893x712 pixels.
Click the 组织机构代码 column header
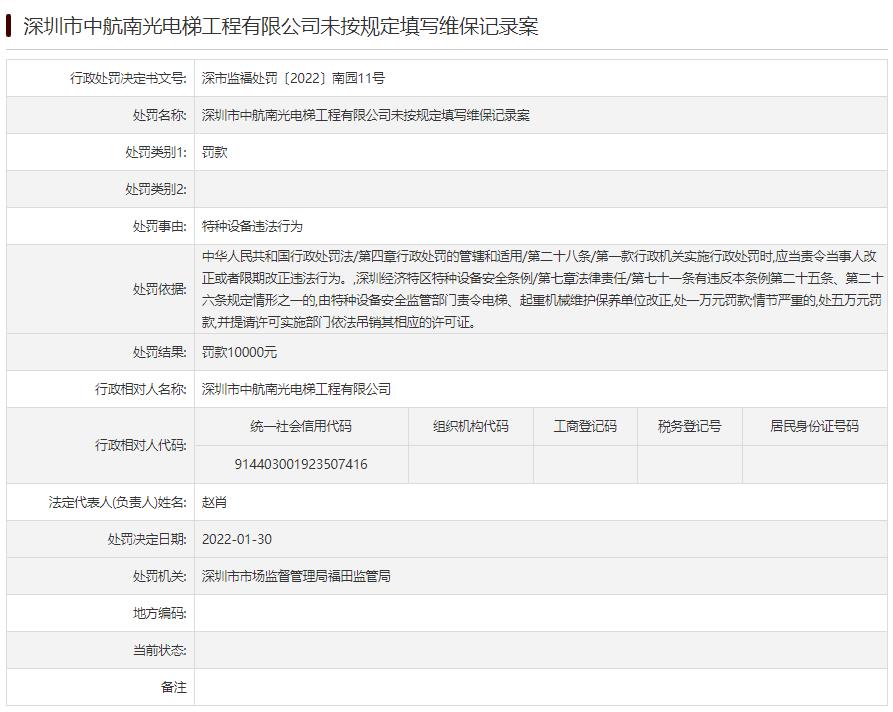pos(470,426)
